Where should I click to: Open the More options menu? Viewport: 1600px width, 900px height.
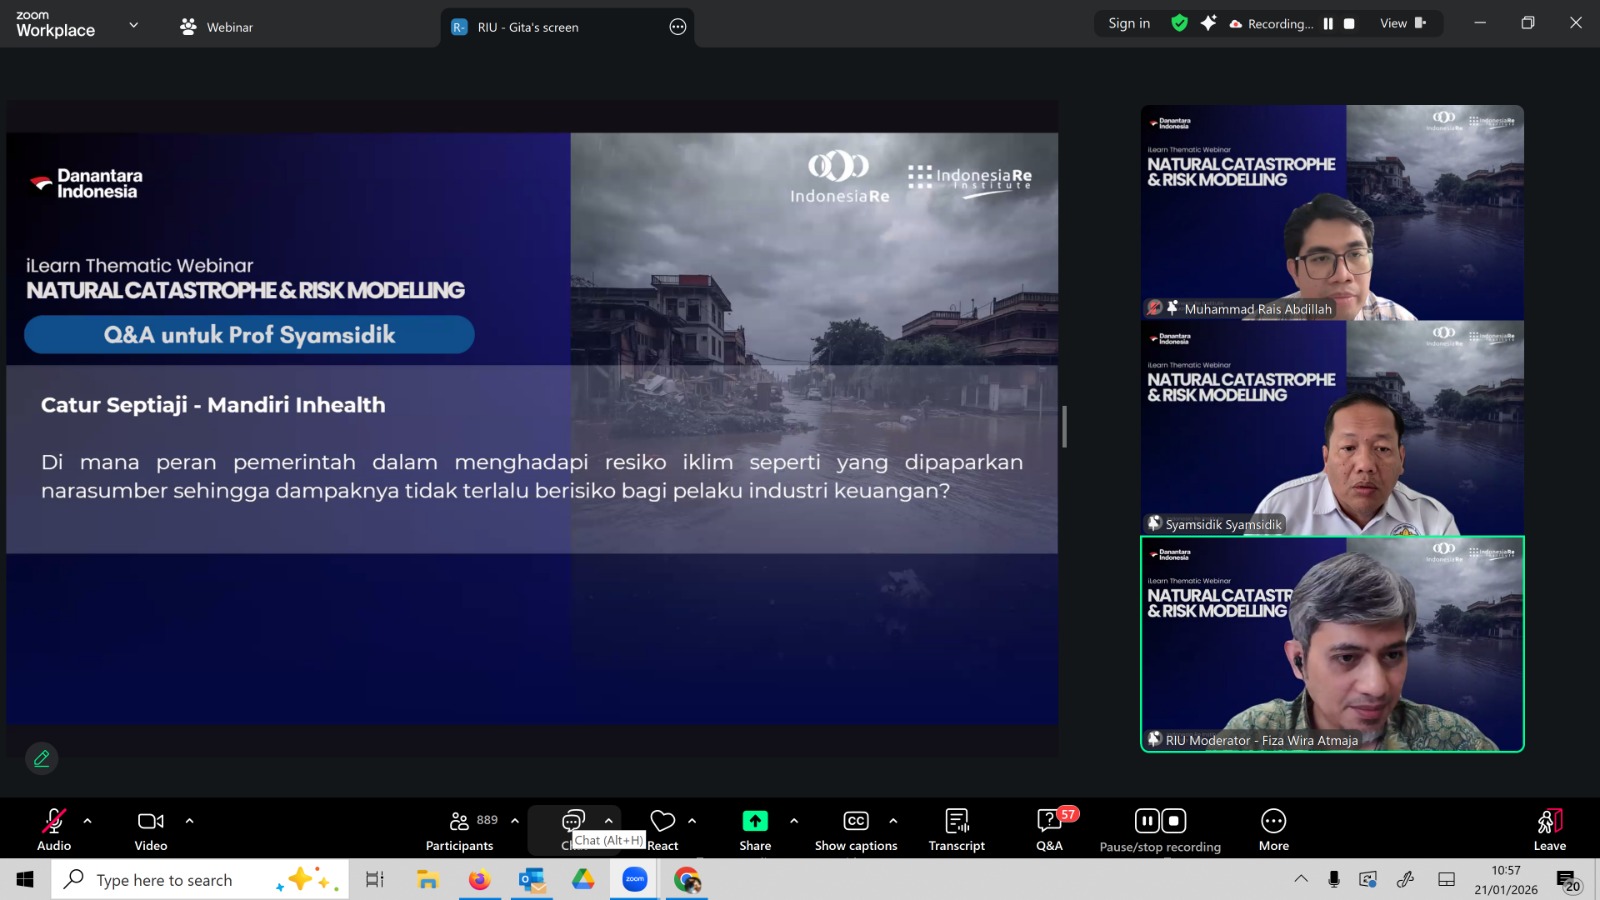pos(1273,830)
